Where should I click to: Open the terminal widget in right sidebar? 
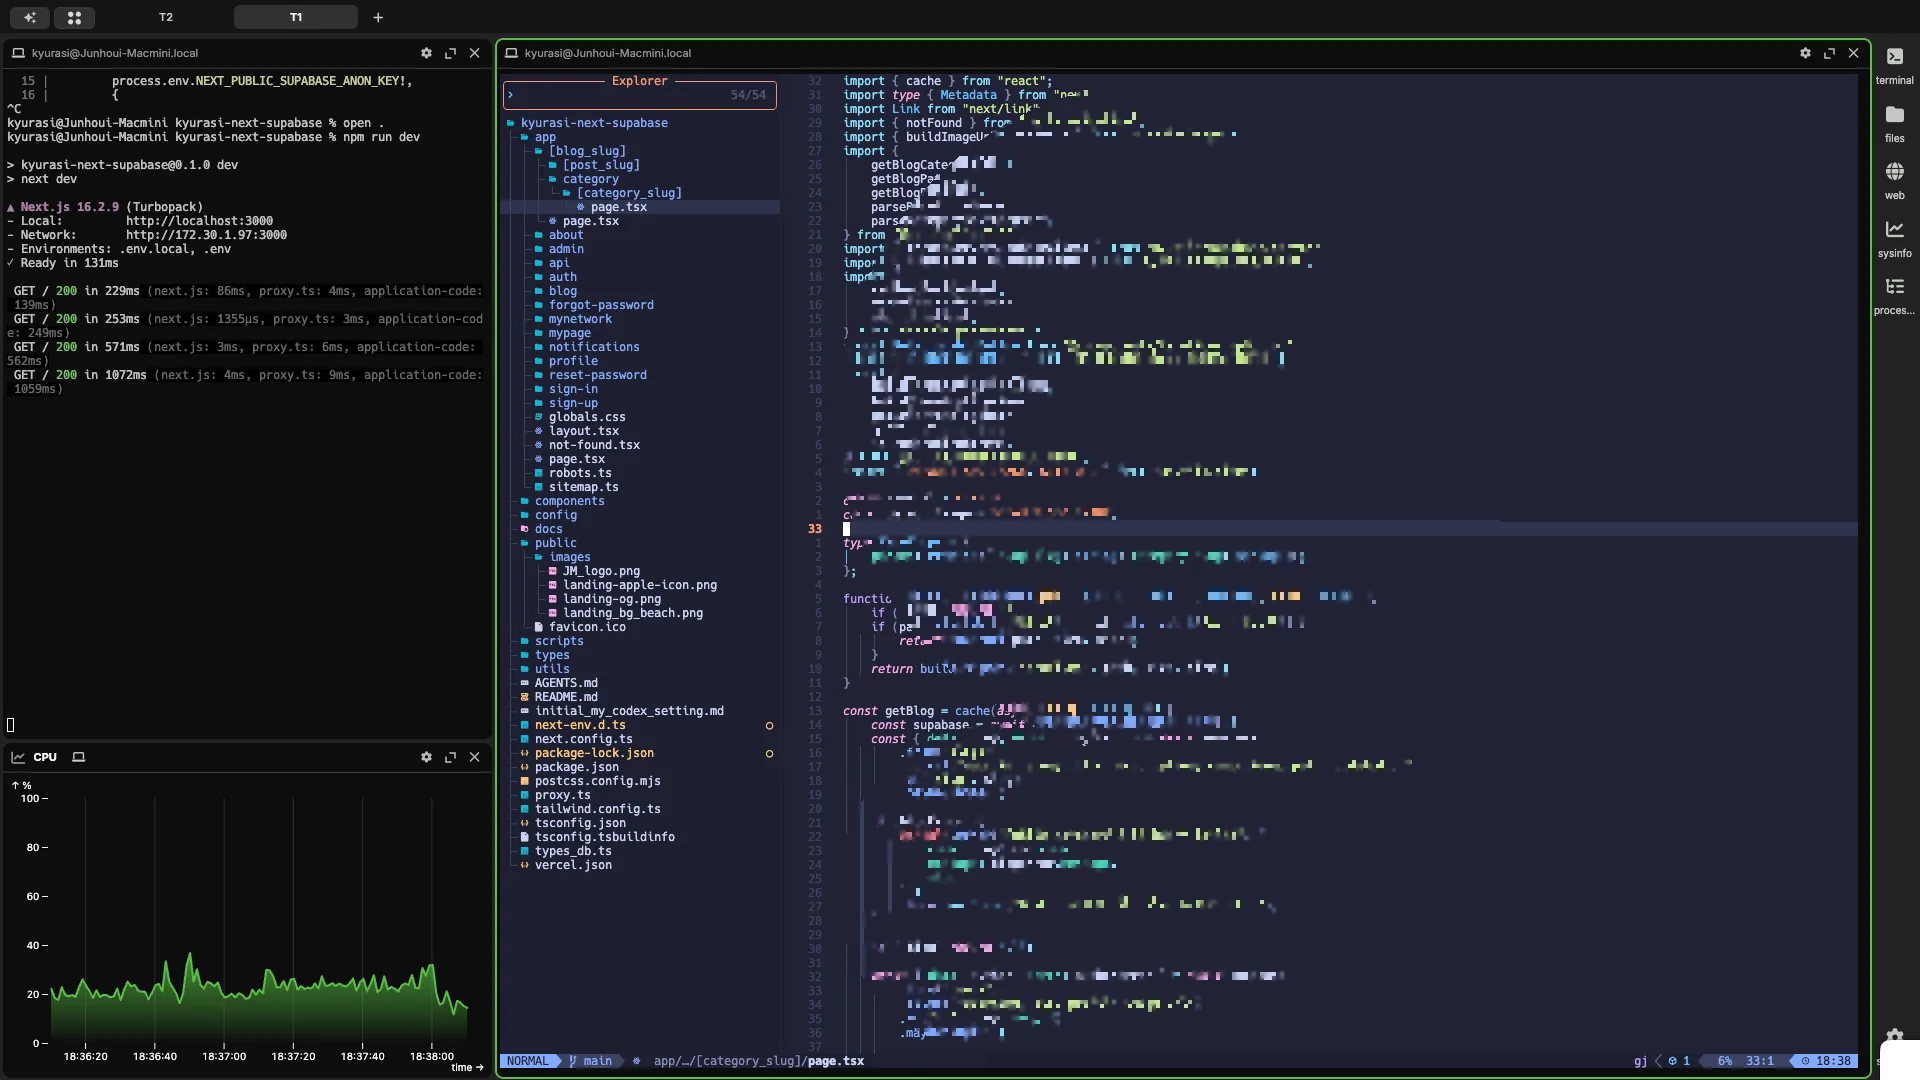(x=1894, y=65)
